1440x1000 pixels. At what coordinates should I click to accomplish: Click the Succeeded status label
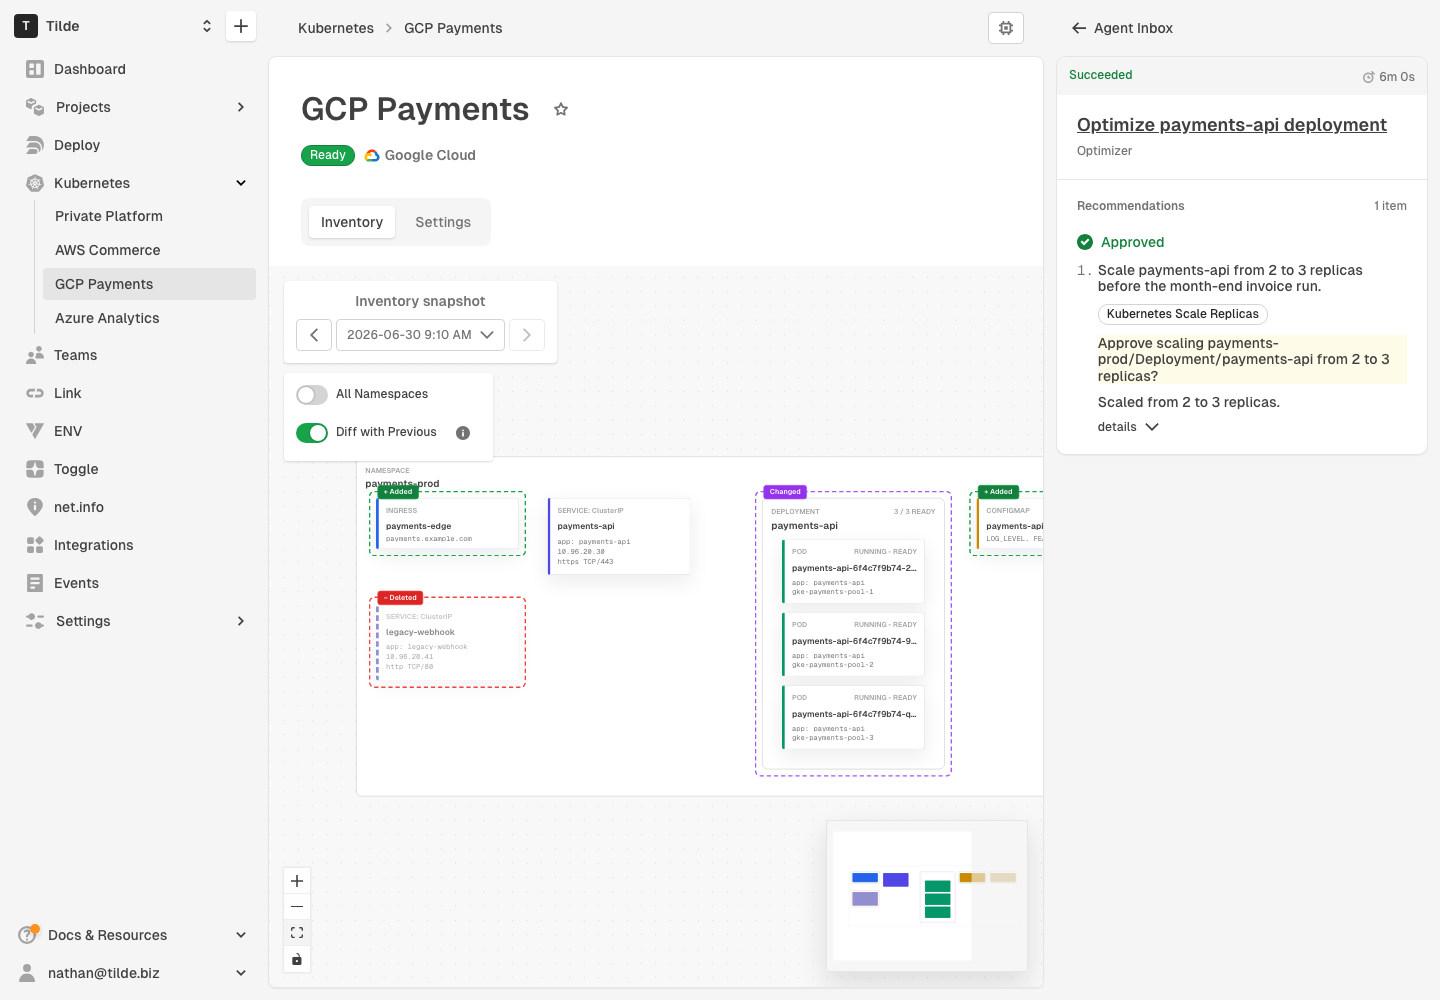(1100, 75)
